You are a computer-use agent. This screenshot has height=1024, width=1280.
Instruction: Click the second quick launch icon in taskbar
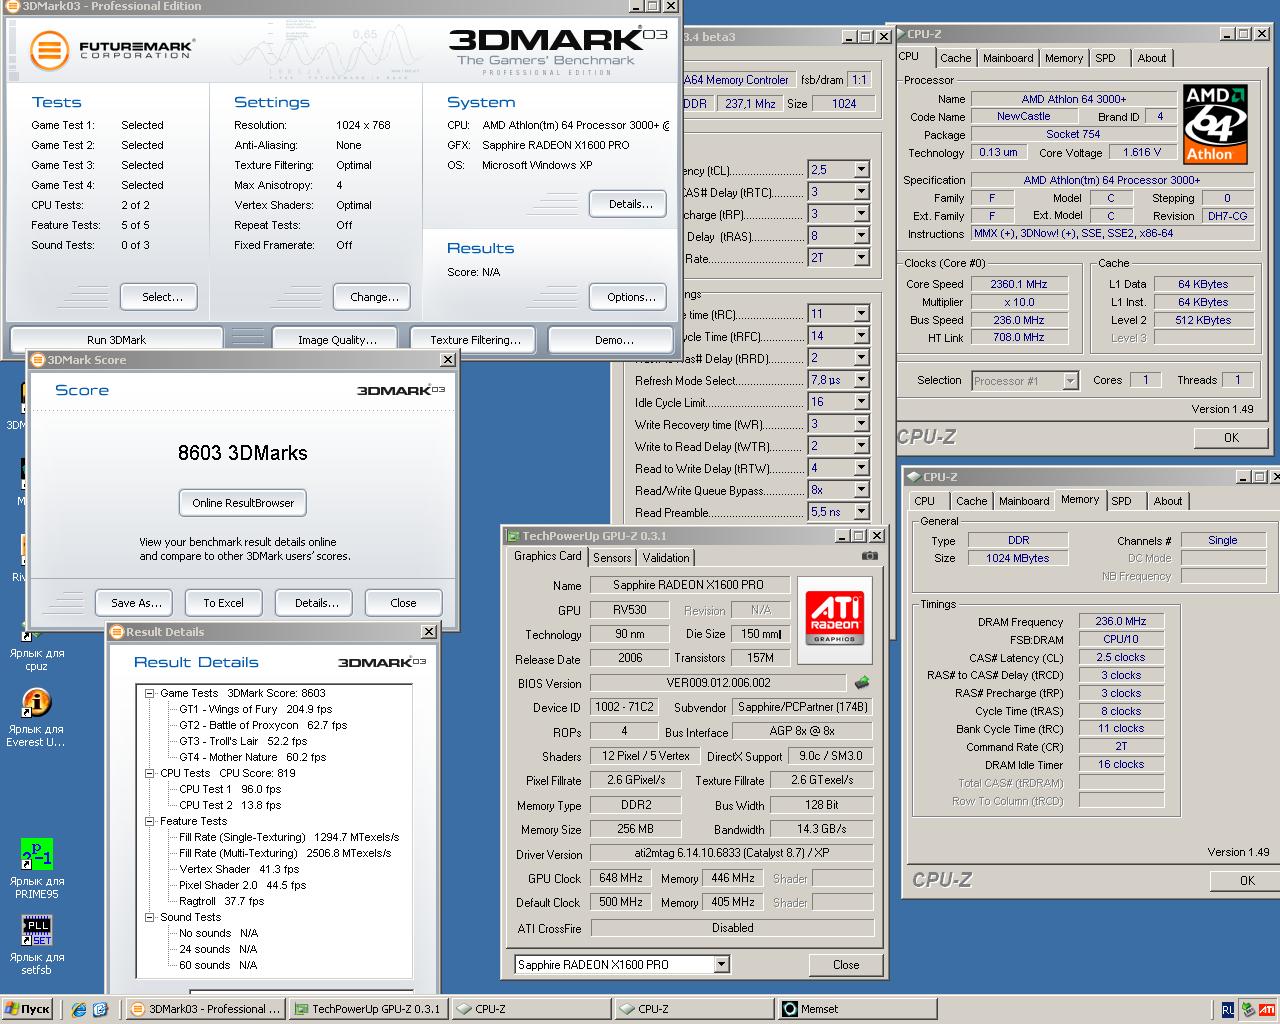(x=100, y=1009)
